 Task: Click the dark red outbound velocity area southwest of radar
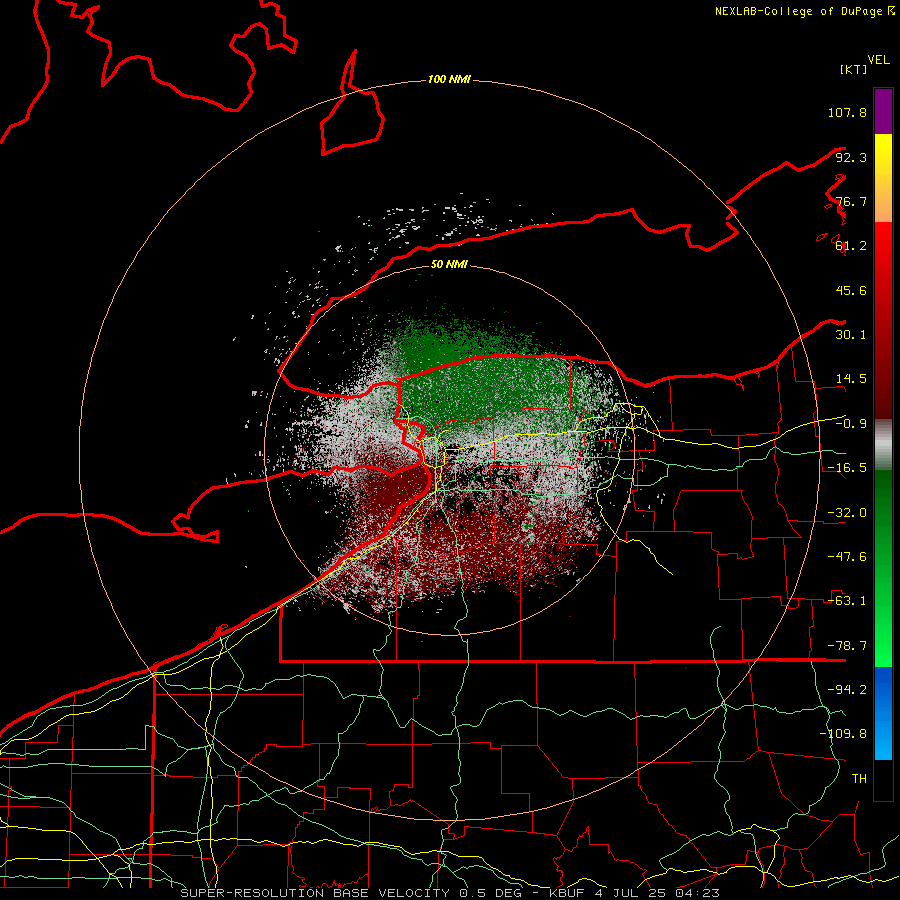[393, 488]
